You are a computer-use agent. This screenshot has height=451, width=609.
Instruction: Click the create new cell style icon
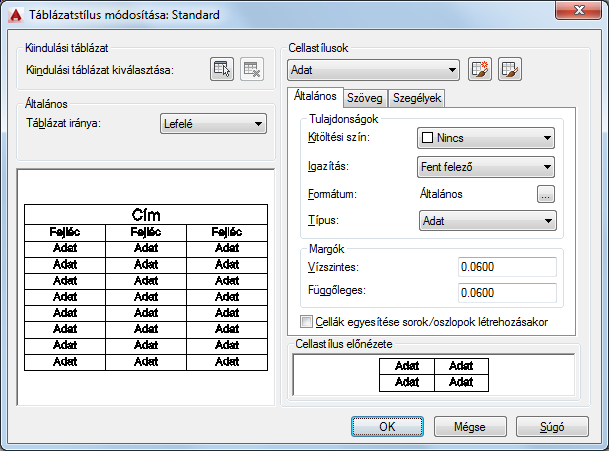480,69
